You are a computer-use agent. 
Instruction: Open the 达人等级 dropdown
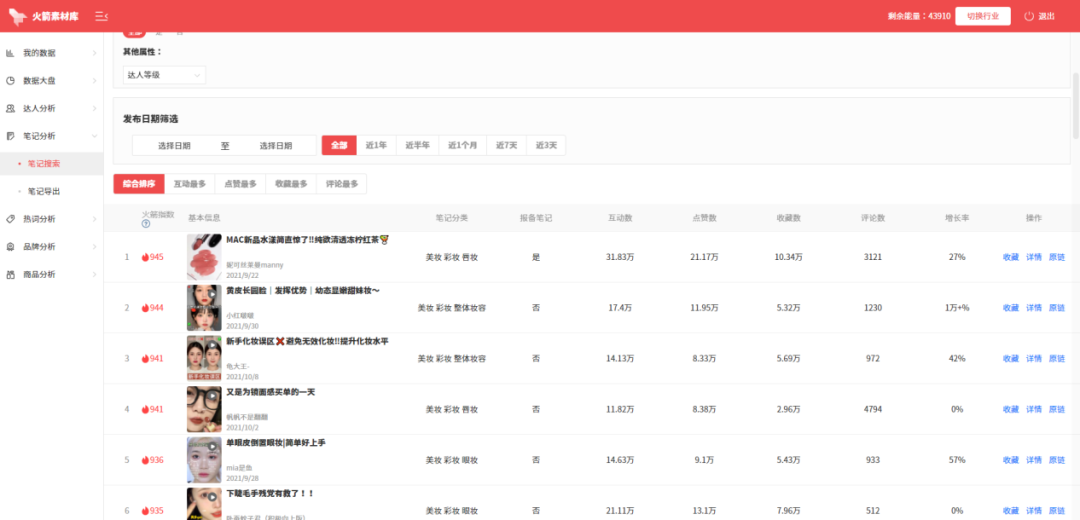(164, 74)
